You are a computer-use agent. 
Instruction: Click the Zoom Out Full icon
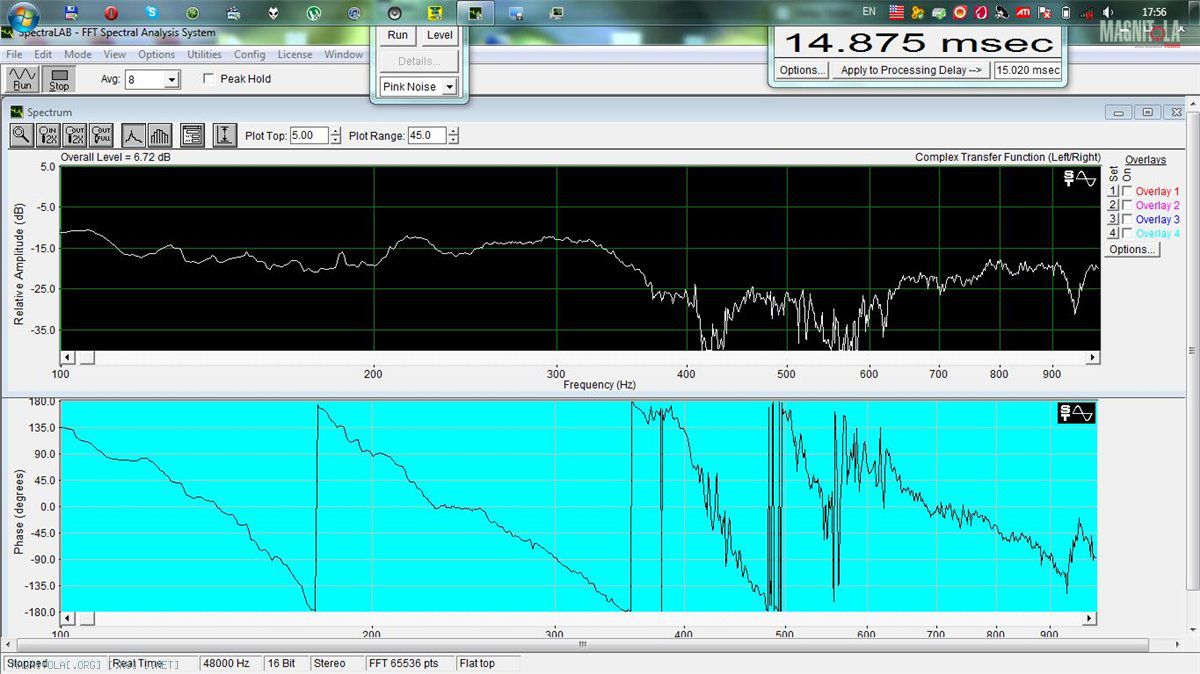tap(101, 135)
